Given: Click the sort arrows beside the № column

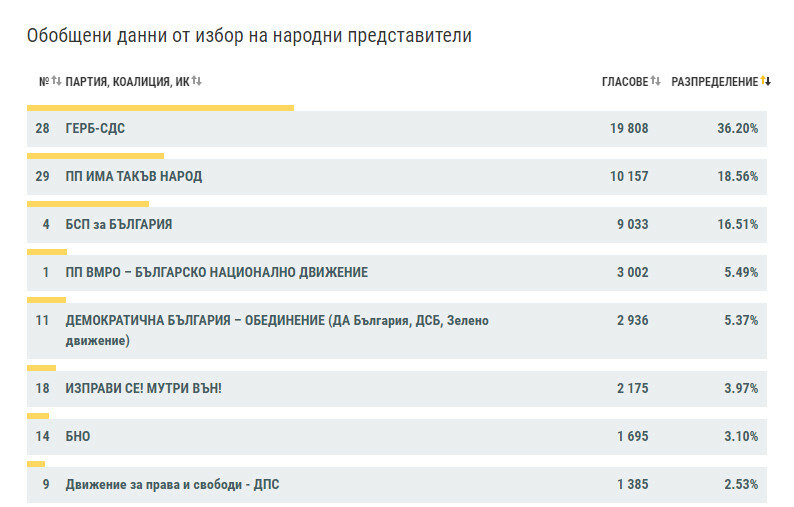Looking at the screenshot, I should pos(56,81).
